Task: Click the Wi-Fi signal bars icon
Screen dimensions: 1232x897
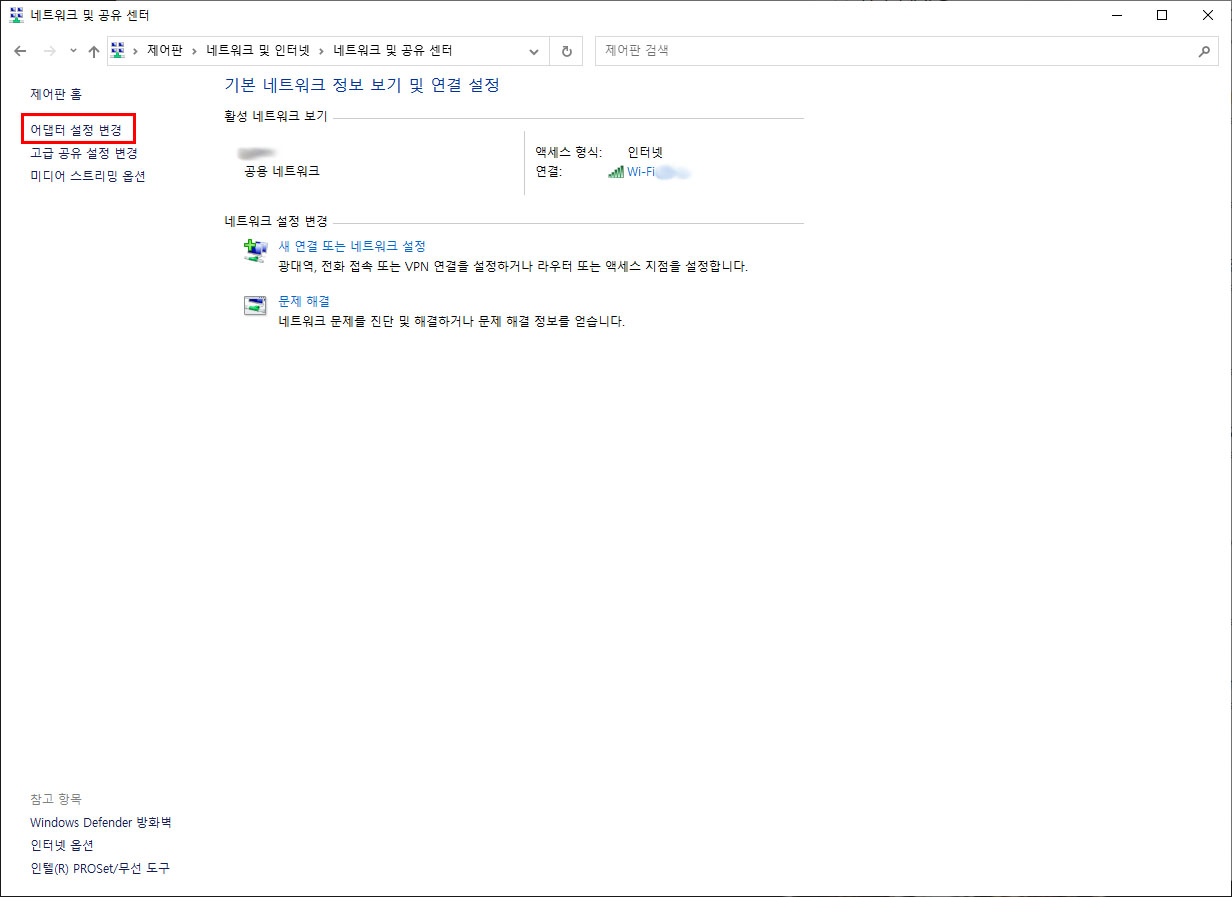Action: coord(615,171)
